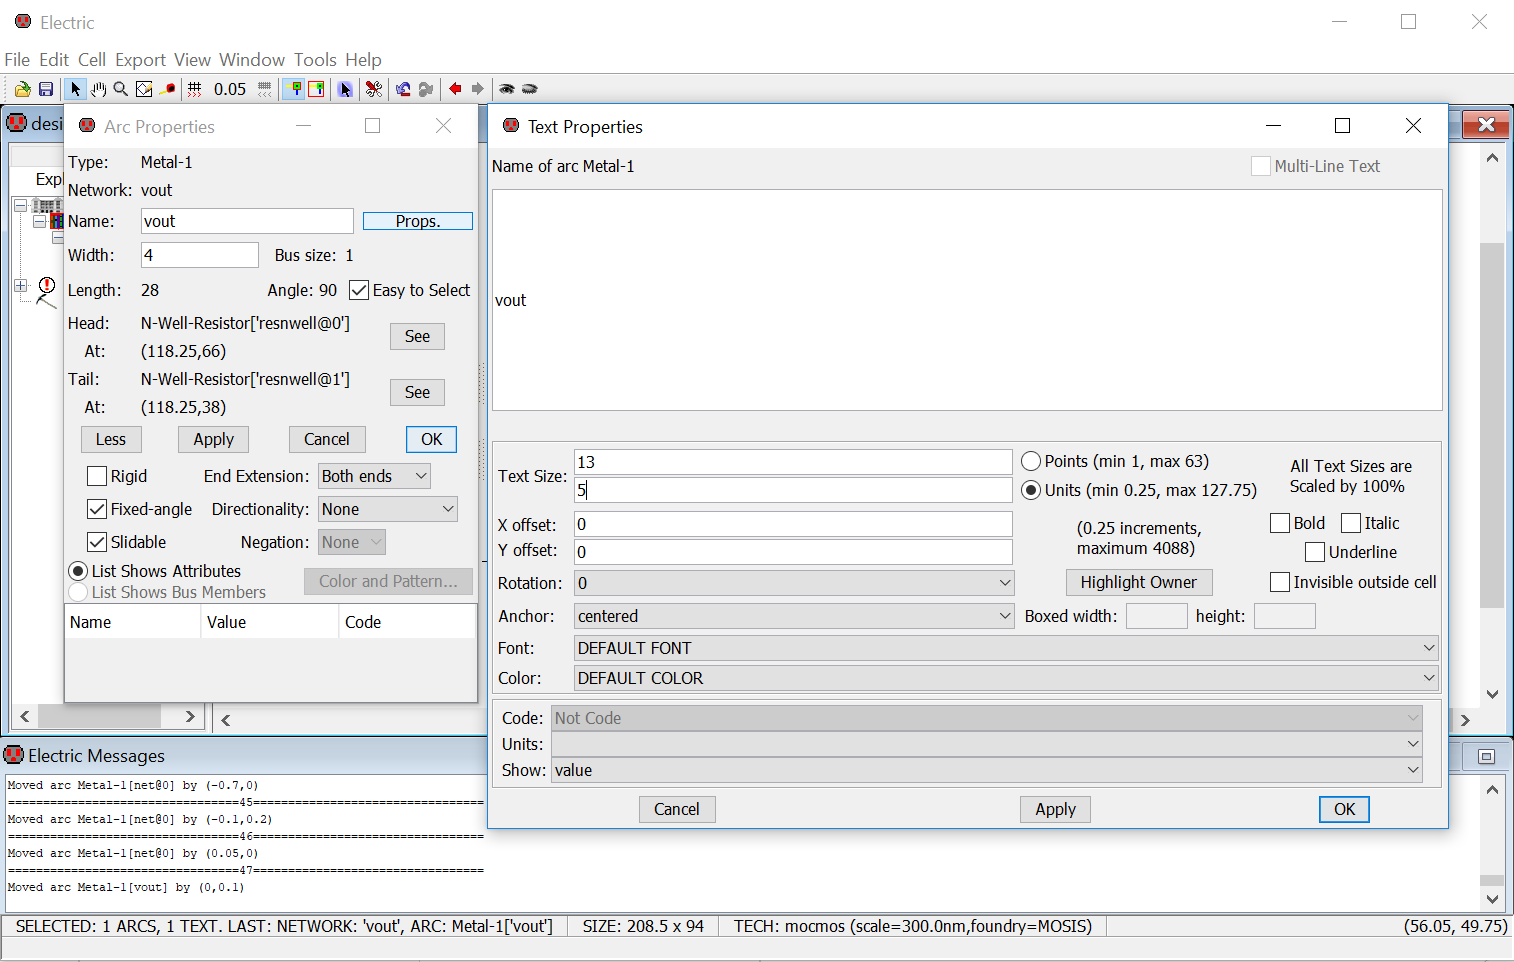Open the End Extension dropdown
This screenshot has width=1514, height=962.
pos(374,476)
